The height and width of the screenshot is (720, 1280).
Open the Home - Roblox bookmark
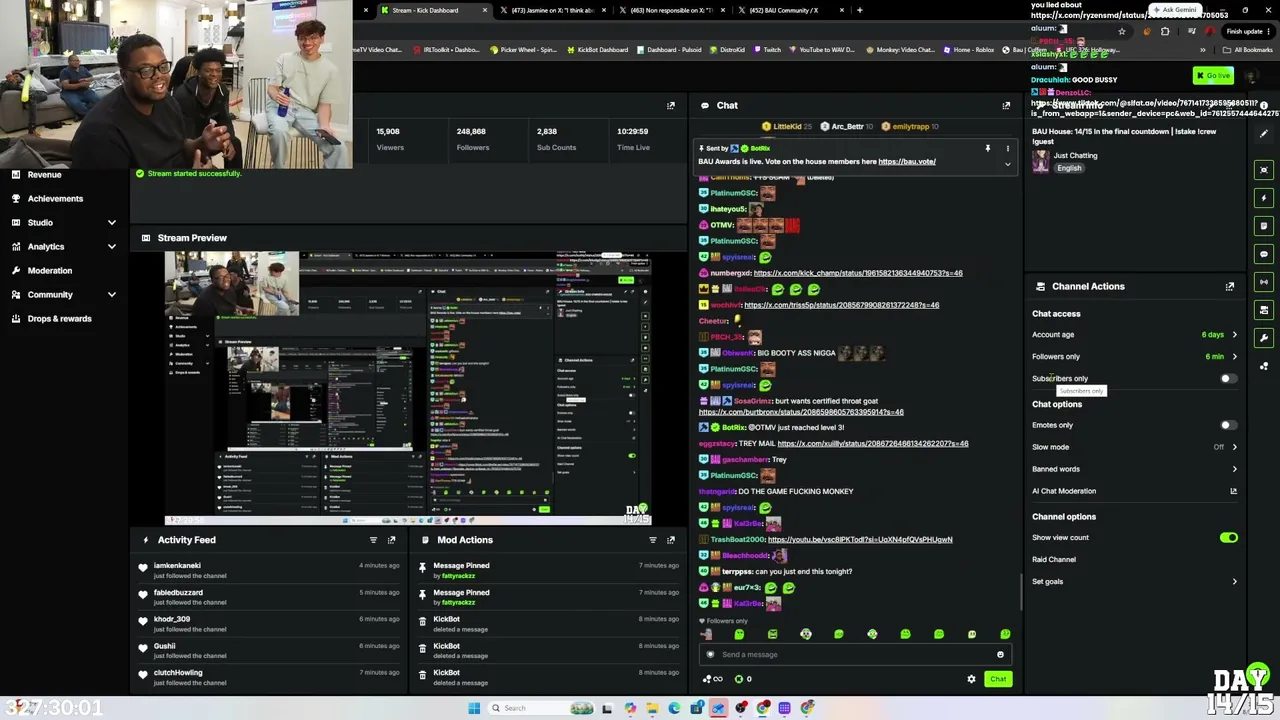pos(969,50)
